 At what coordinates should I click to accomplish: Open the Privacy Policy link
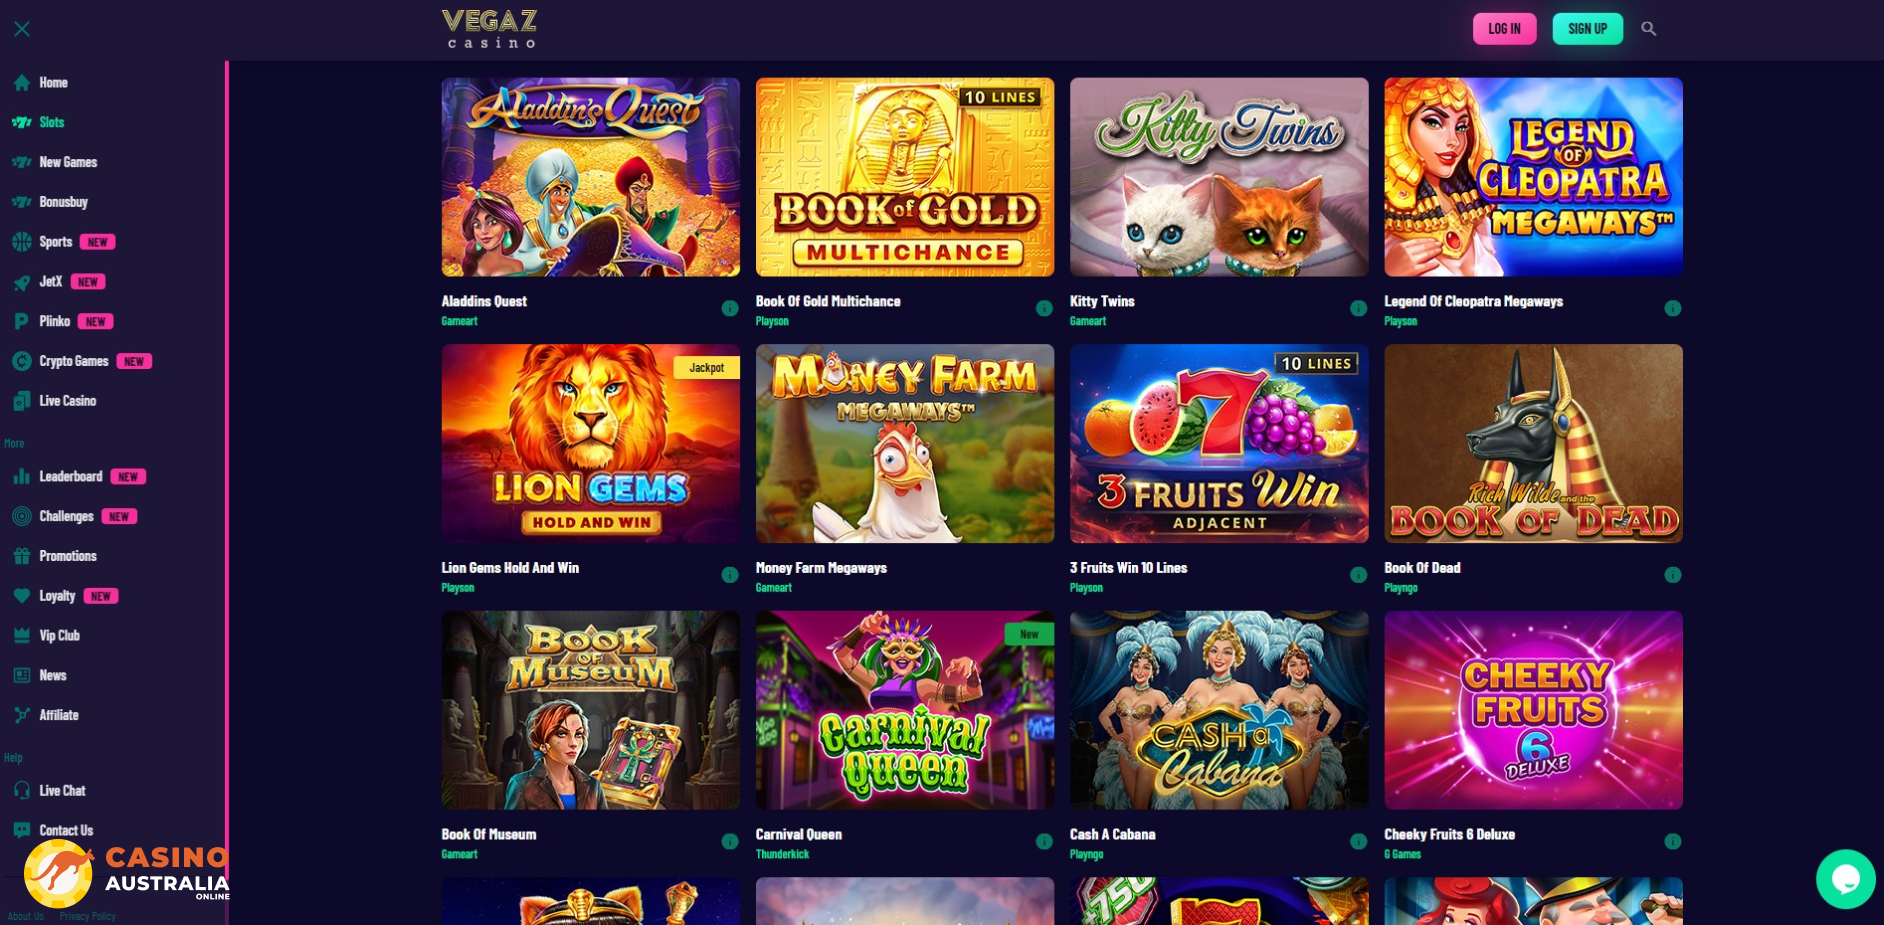(x=87, y=916)
